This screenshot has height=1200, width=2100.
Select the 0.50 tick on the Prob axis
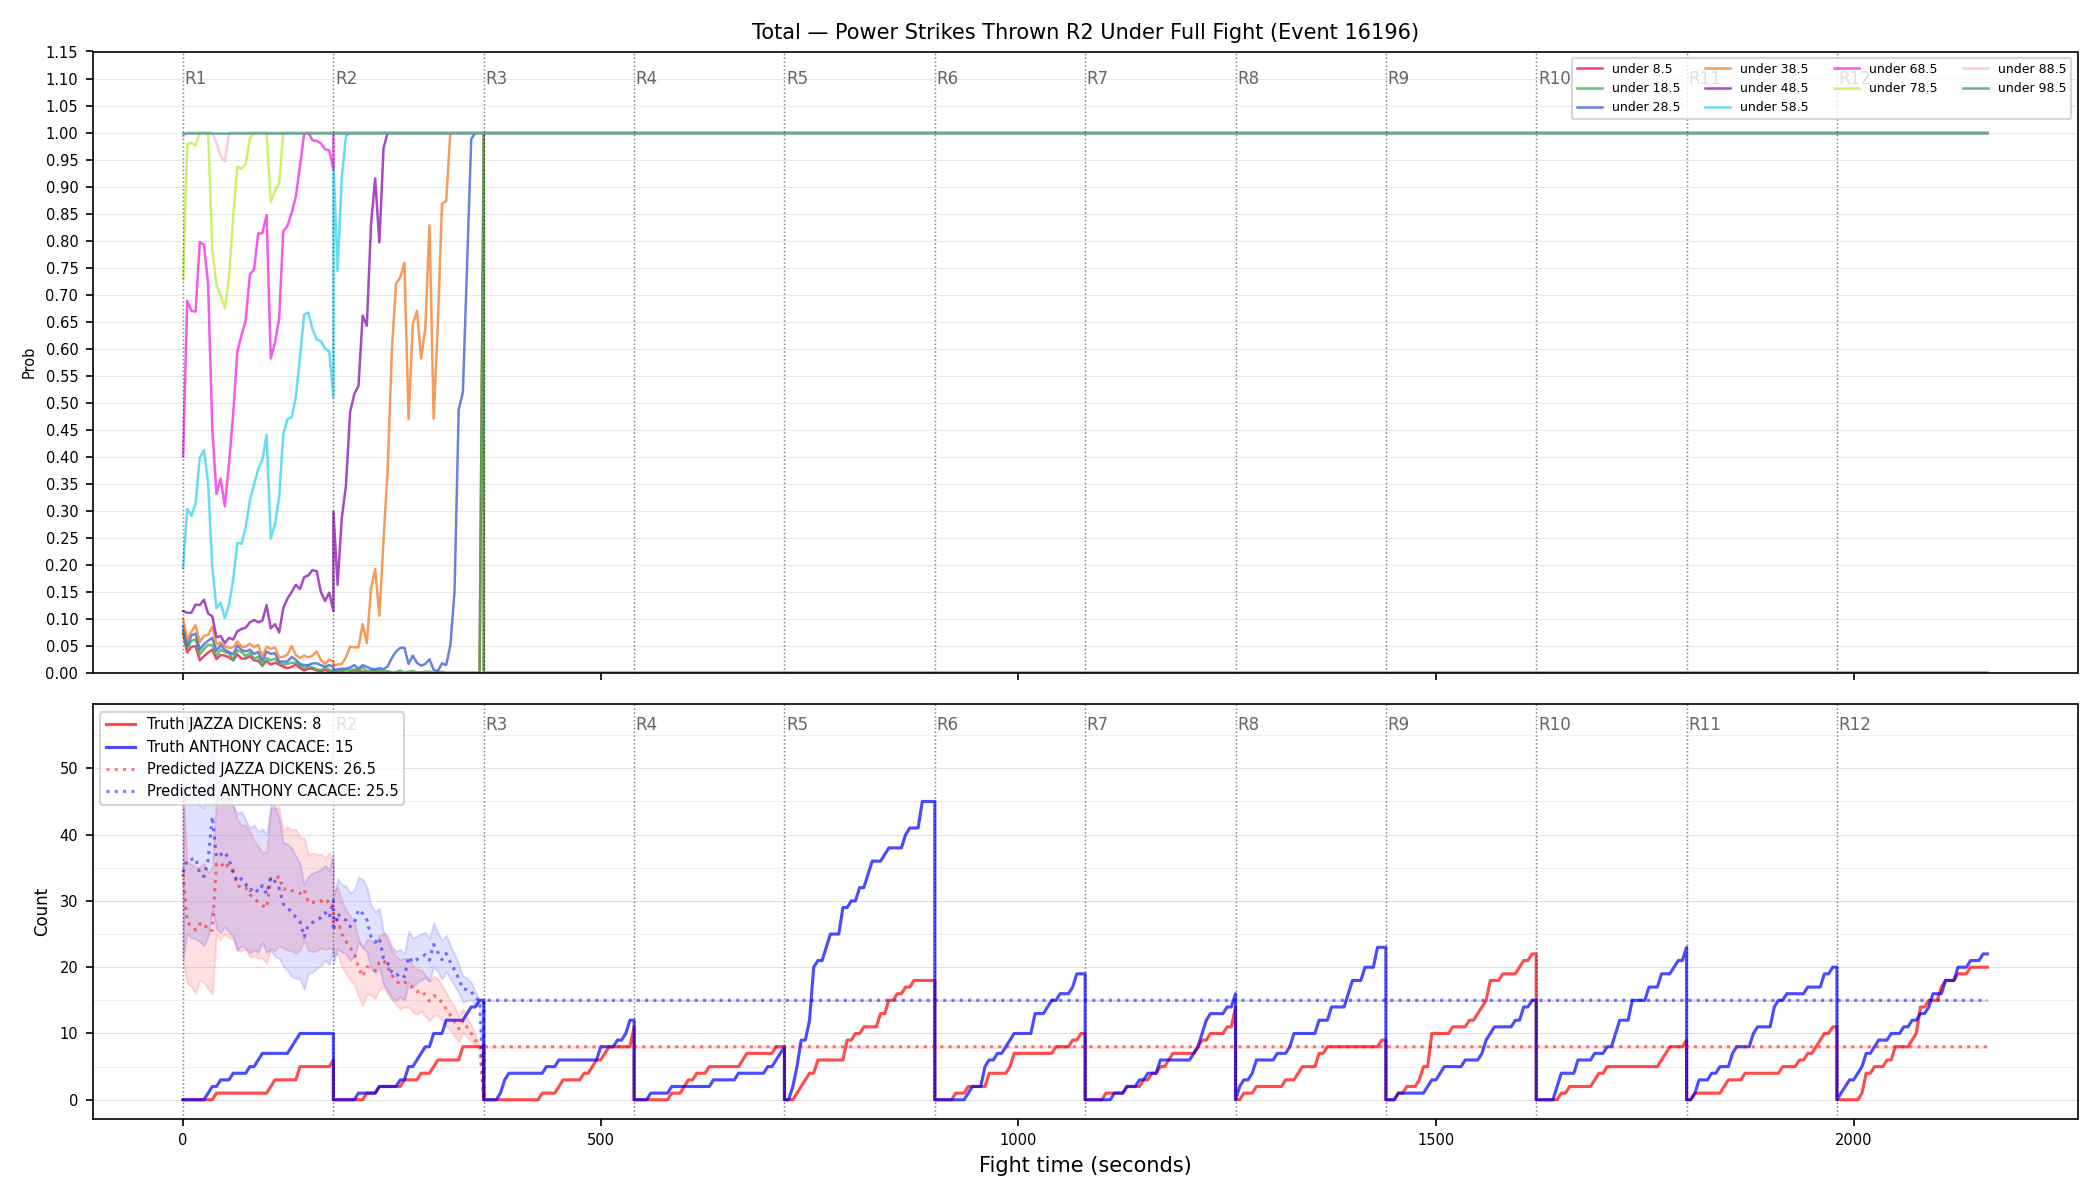click(62, 403)
